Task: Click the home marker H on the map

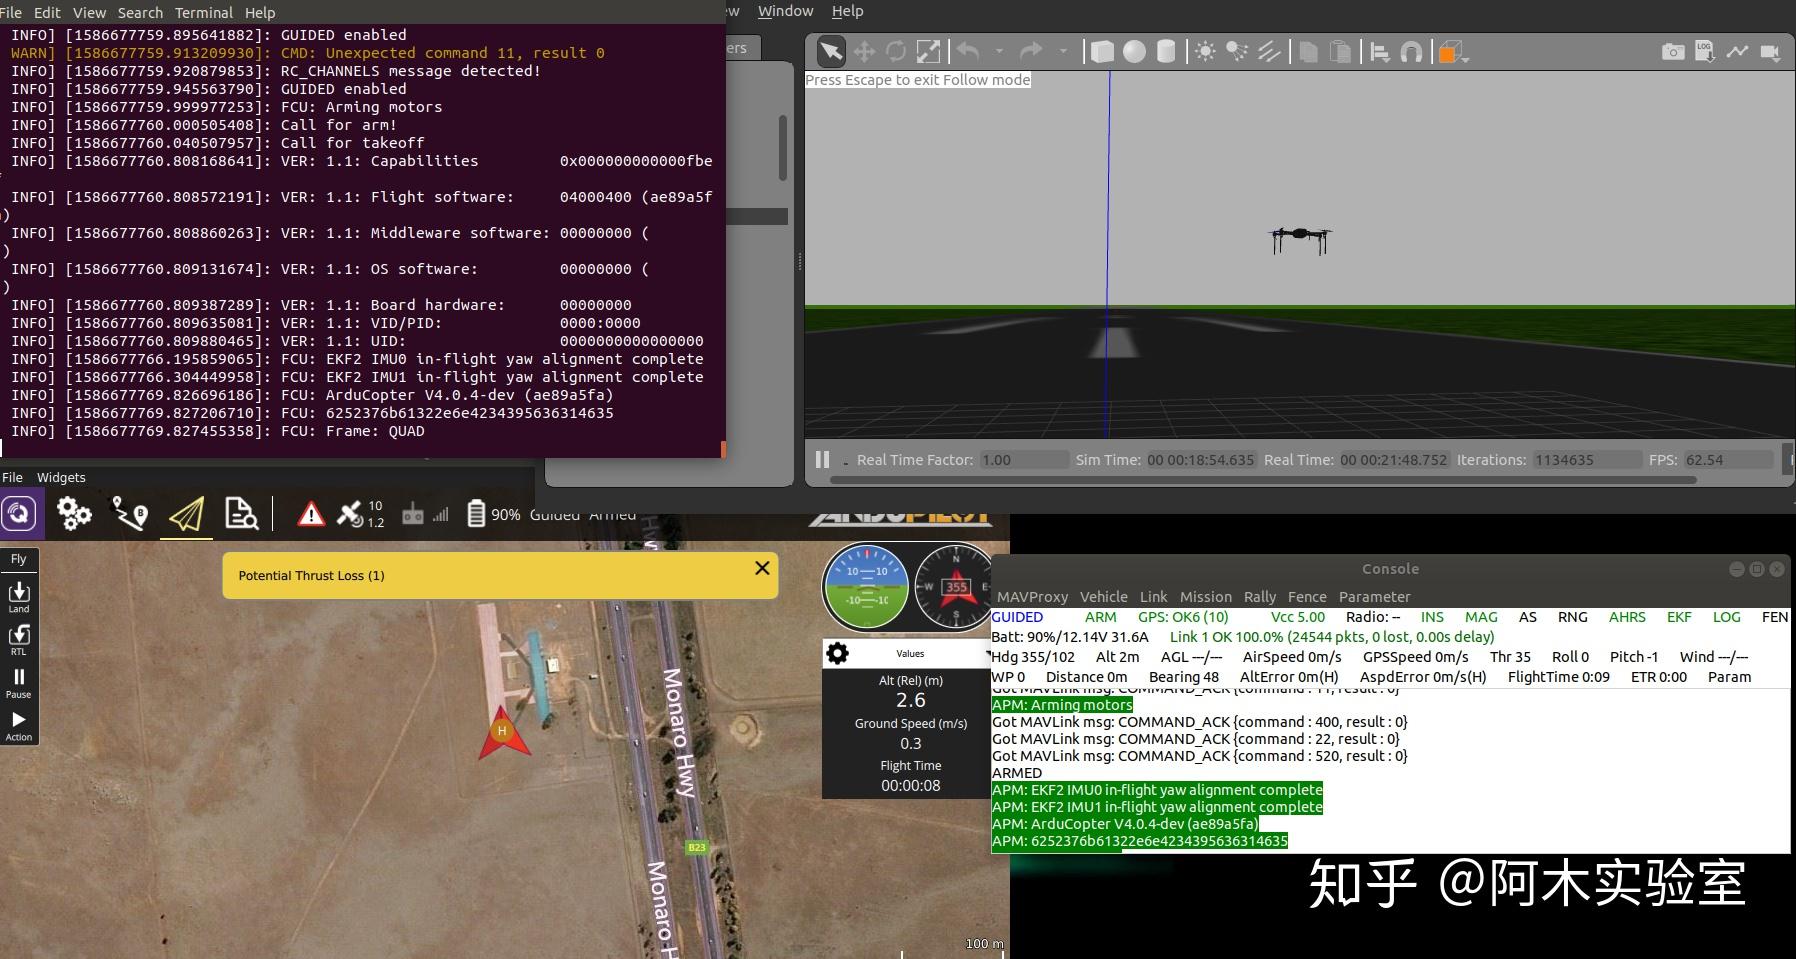Action: 503,729
